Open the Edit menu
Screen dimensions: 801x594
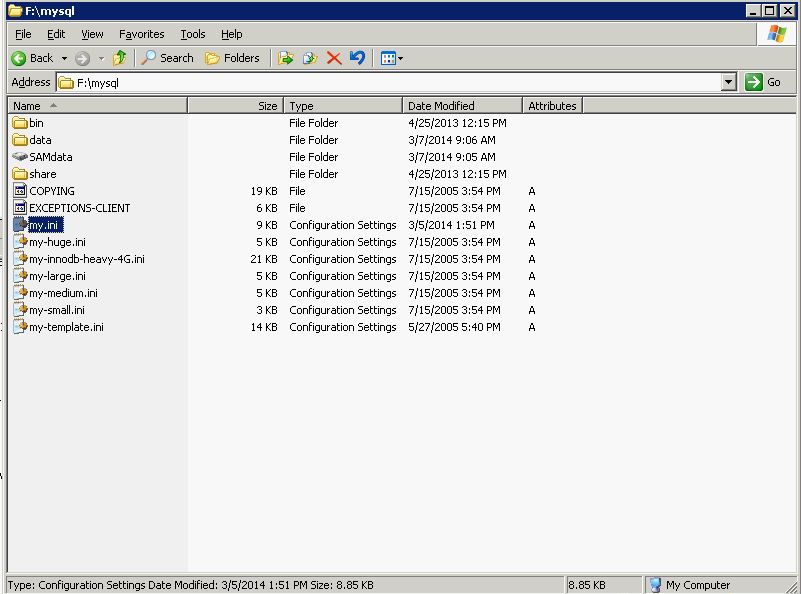56,34
